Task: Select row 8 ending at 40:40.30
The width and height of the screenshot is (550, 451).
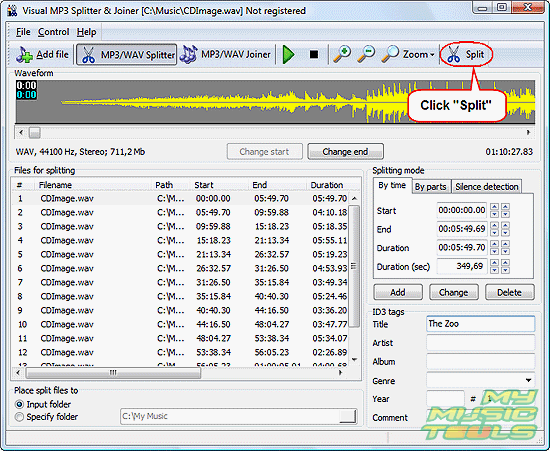Action: 181,296
